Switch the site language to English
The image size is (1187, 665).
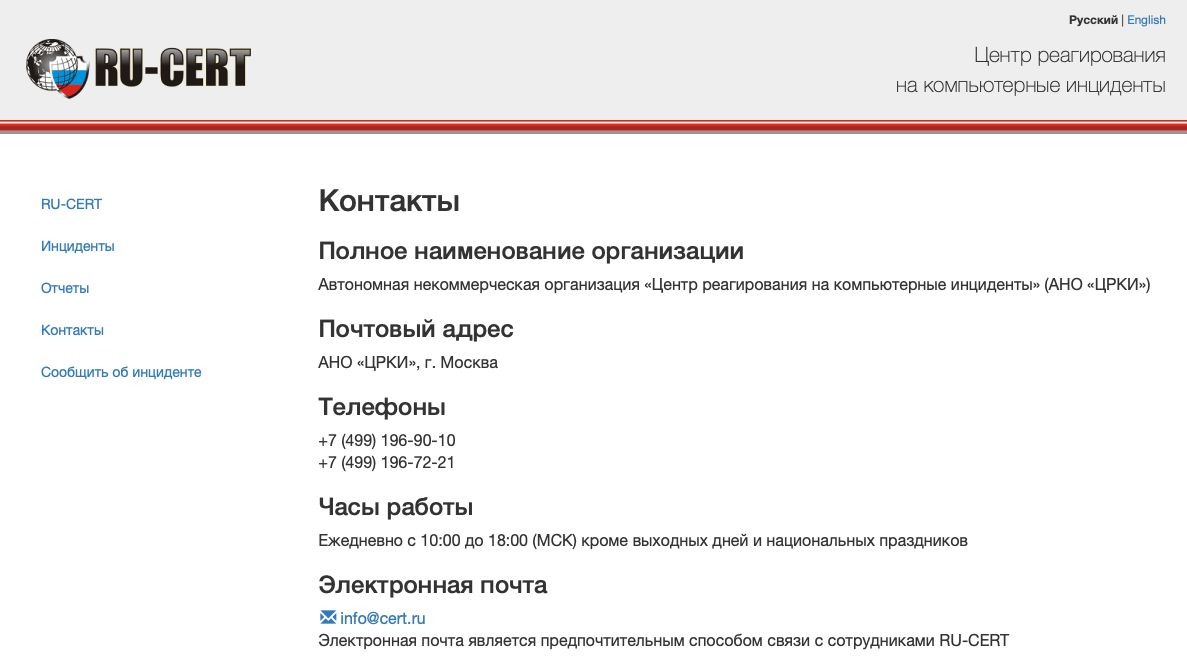pos(1146,19)
